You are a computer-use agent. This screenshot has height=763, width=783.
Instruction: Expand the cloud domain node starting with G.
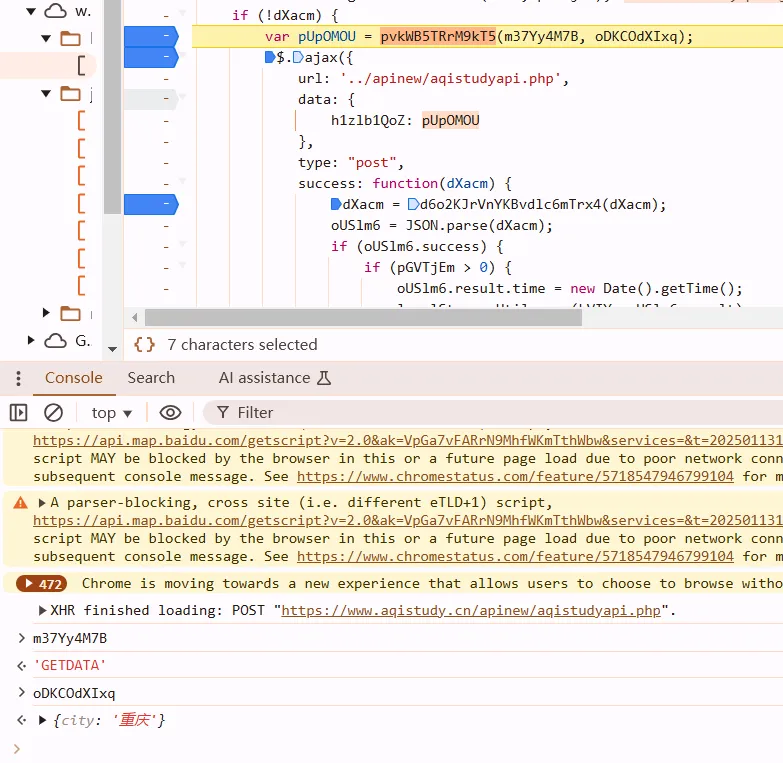tap(31, 341)
